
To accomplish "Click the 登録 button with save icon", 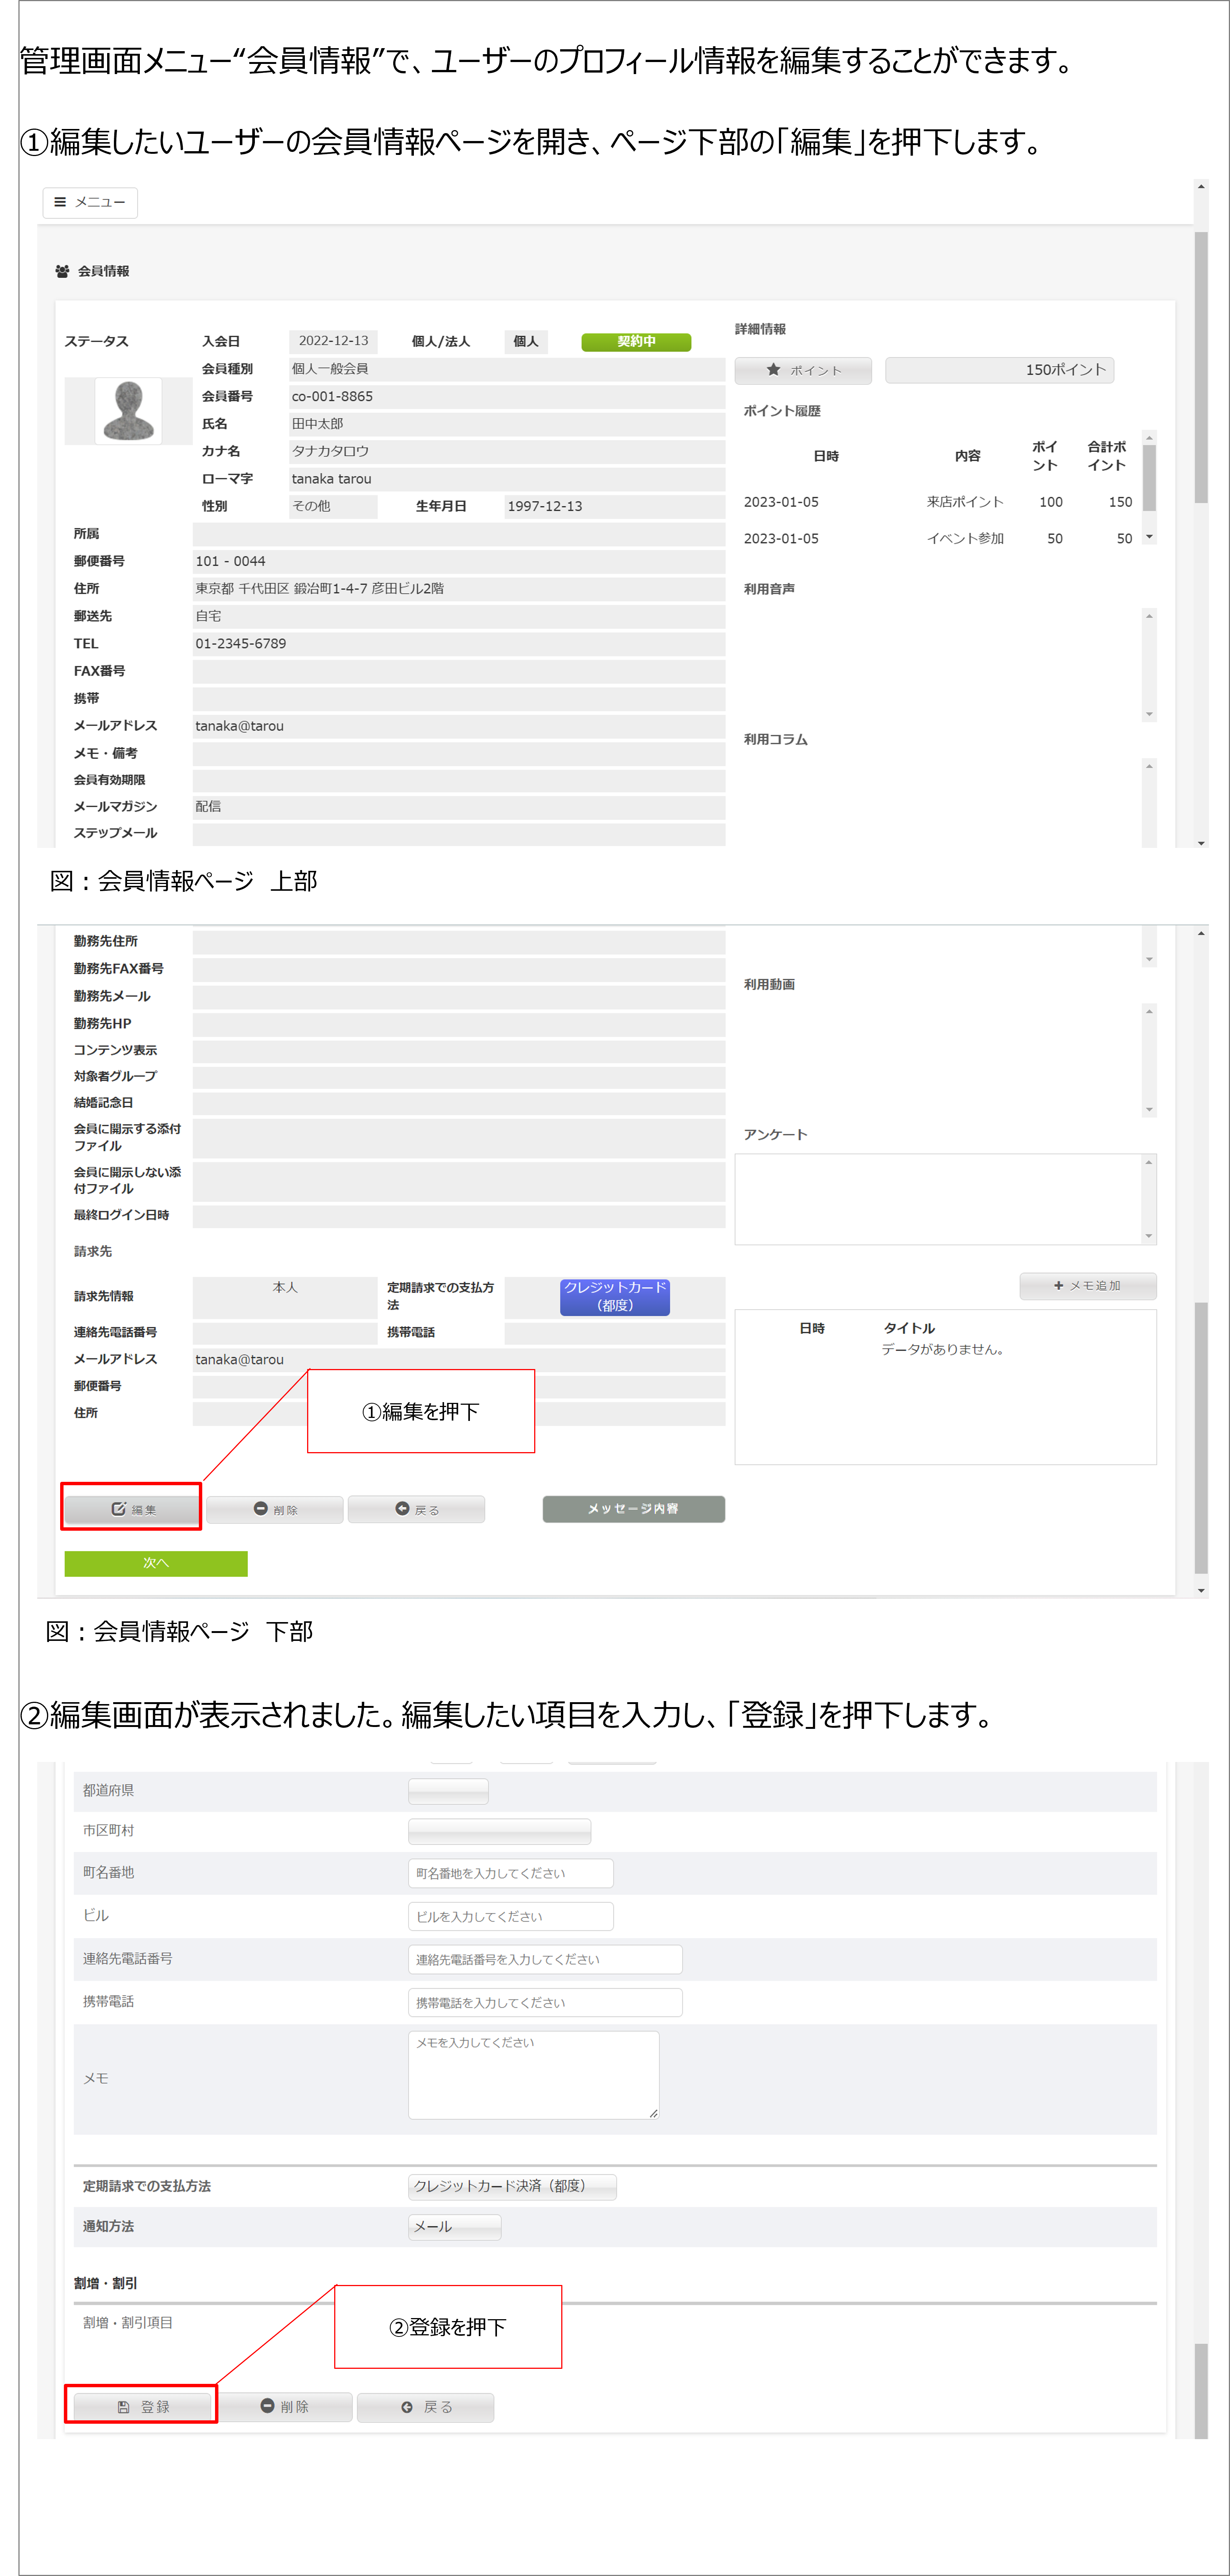I will 142,2407.
